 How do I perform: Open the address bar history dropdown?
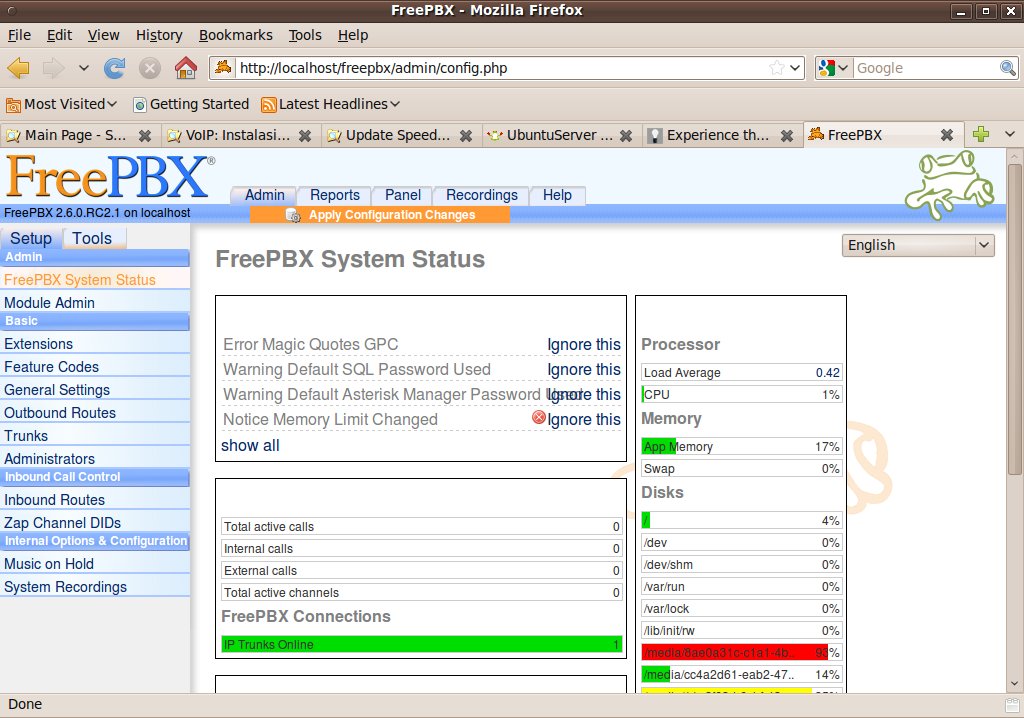pyautogui.click(x=795, y=68)
